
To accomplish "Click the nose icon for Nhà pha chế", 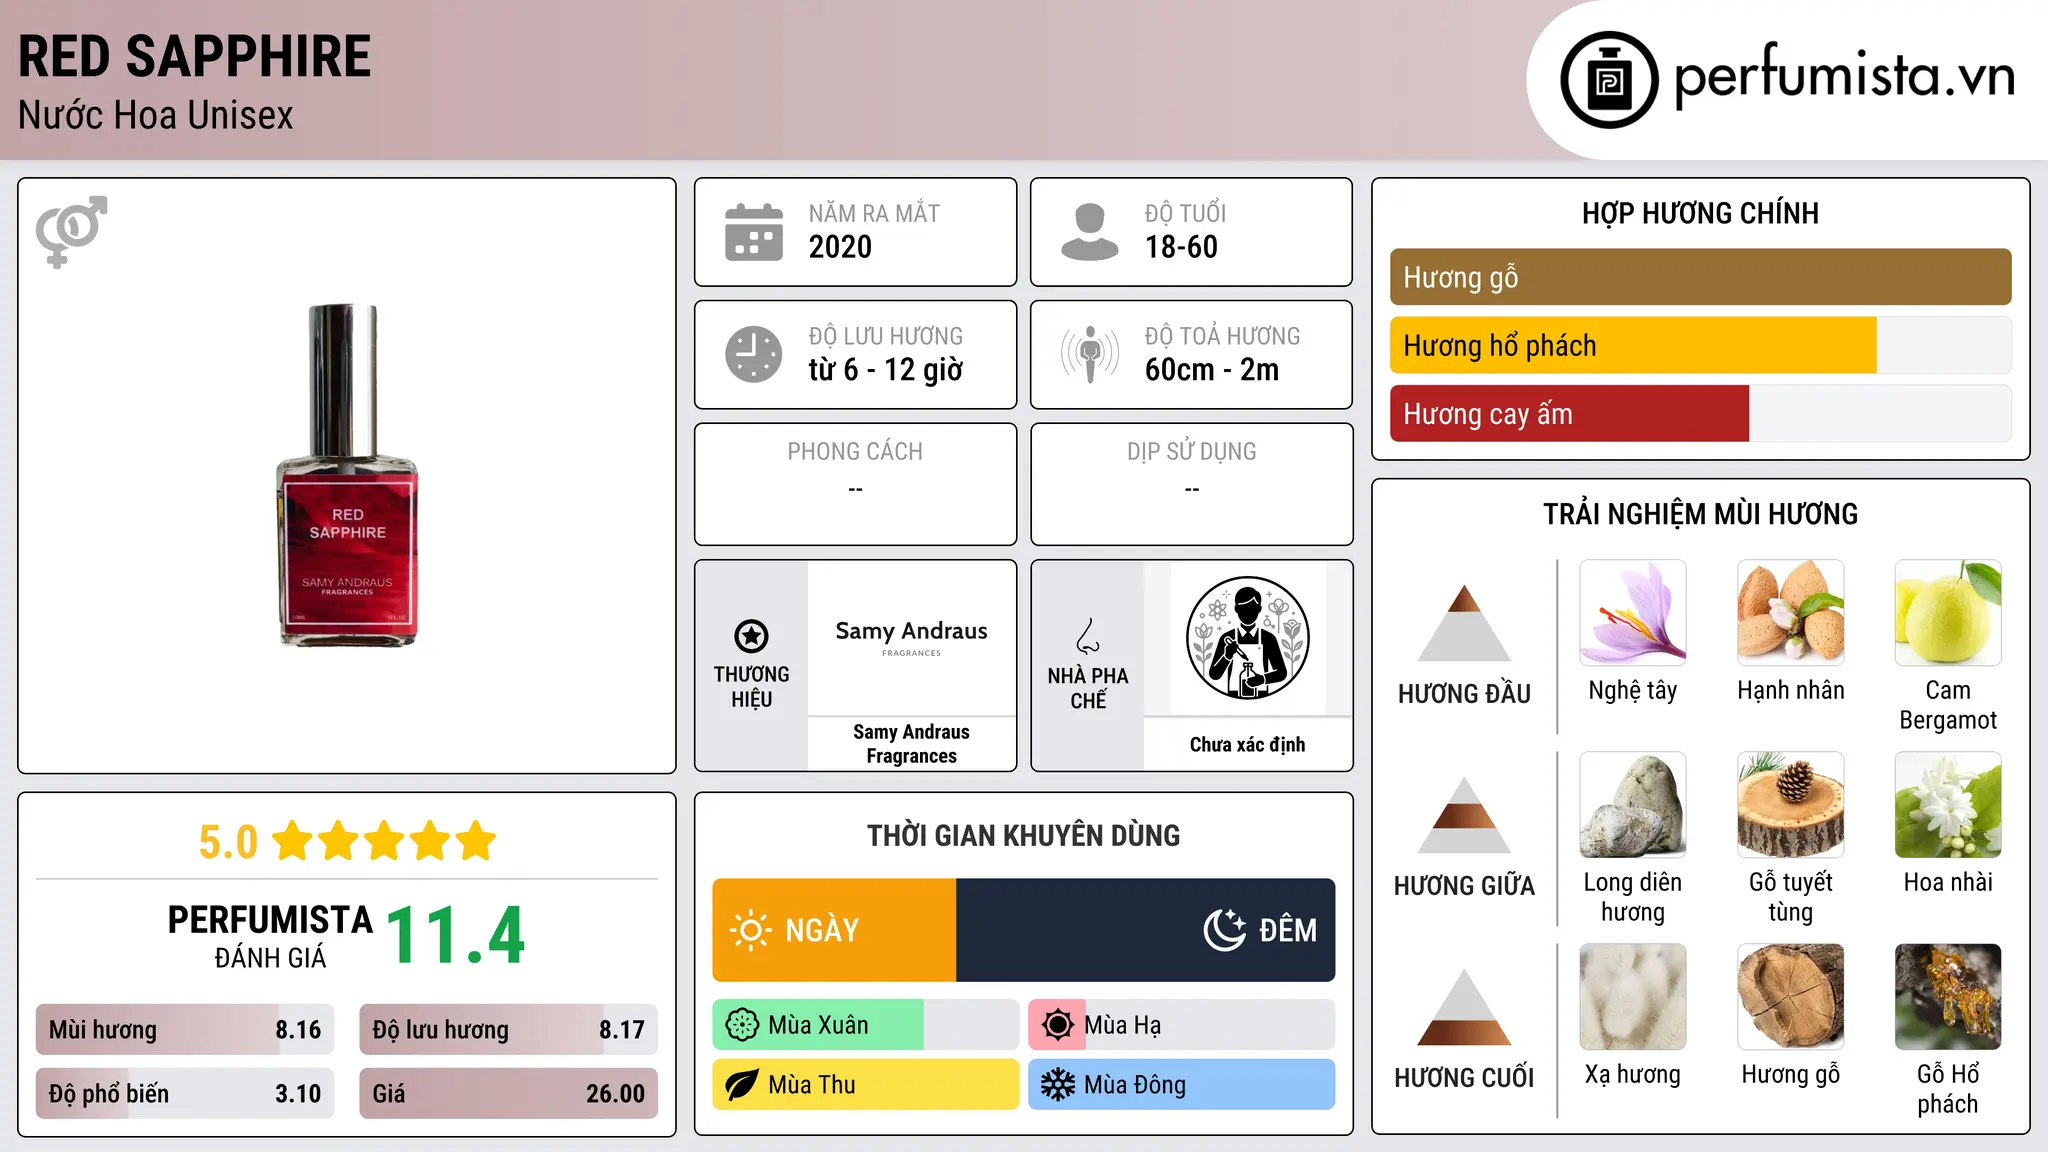I will point(1088,636).
